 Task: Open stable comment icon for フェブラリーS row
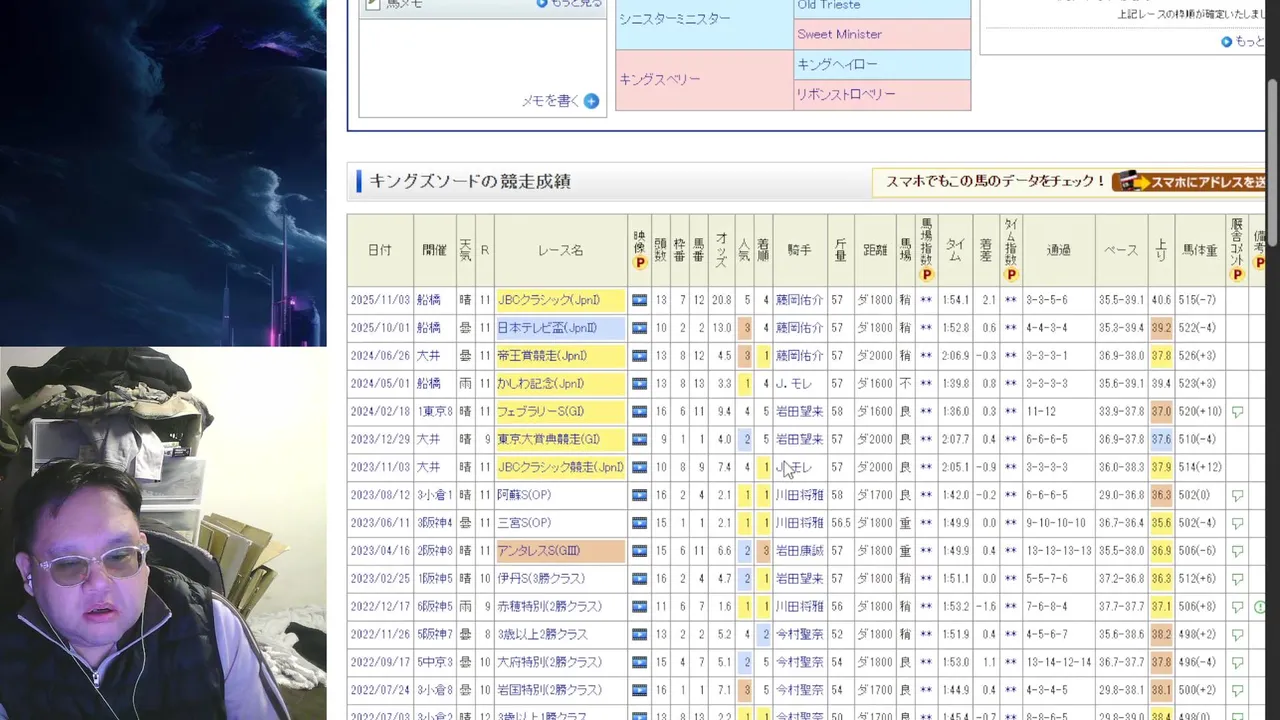[1237, 412]
